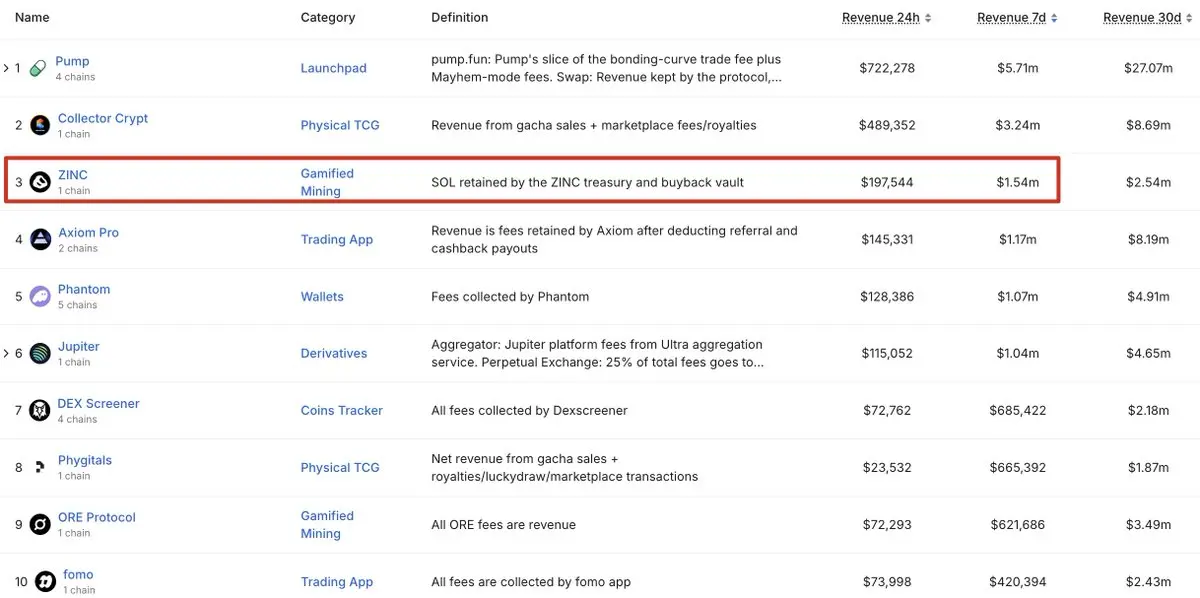Click the ORE Protocol circle logo
The height and width of the screenshot is (598, 1200).
[40, 524]
